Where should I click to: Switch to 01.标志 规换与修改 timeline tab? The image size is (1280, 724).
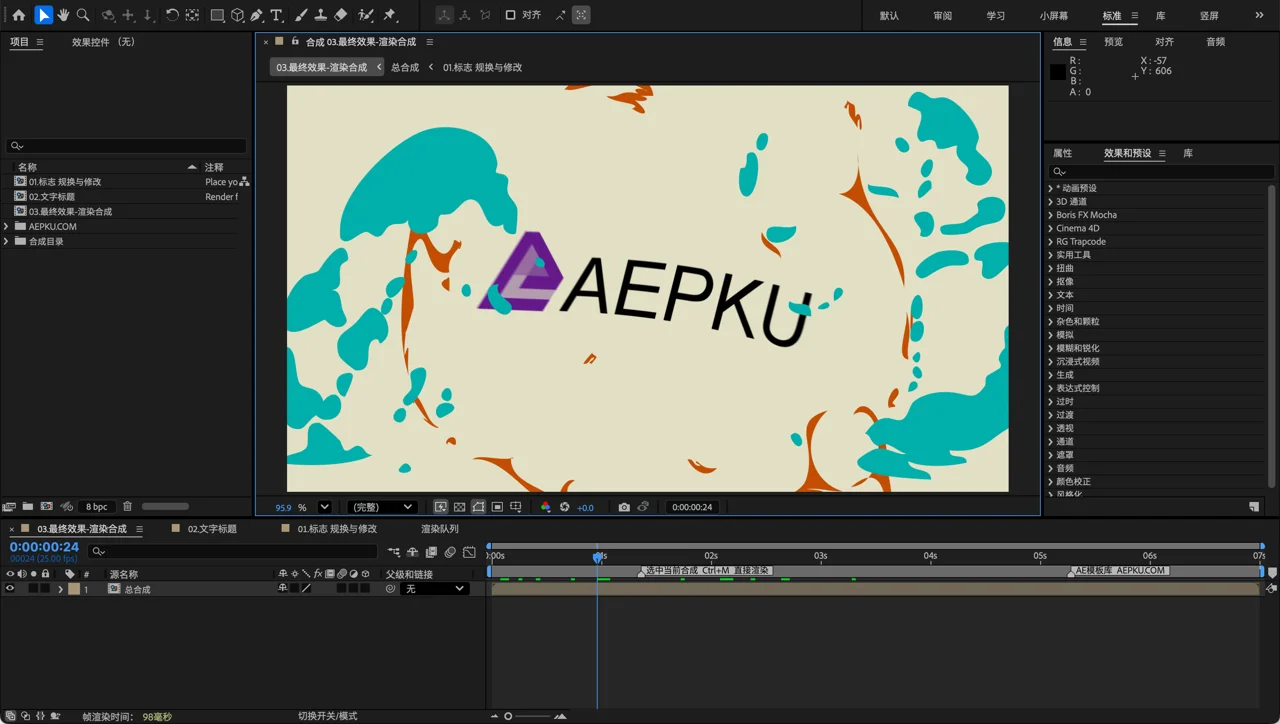point(337,529)
